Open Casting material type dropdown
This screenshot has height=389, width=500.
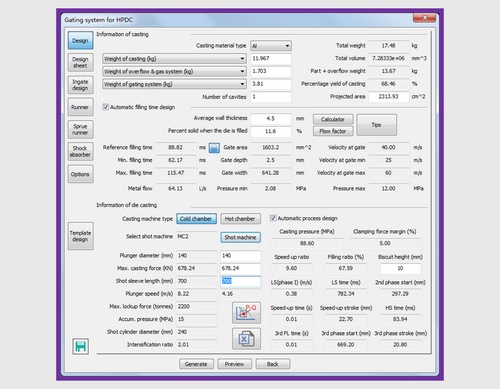[271, 46]
